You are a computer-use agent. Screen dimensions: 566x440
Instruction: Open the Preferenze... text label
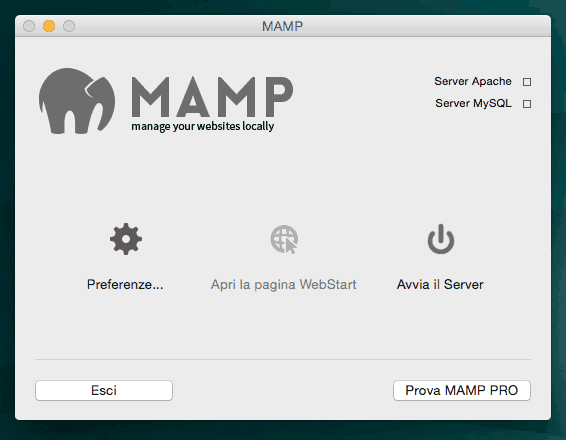(x=125, y=284)
